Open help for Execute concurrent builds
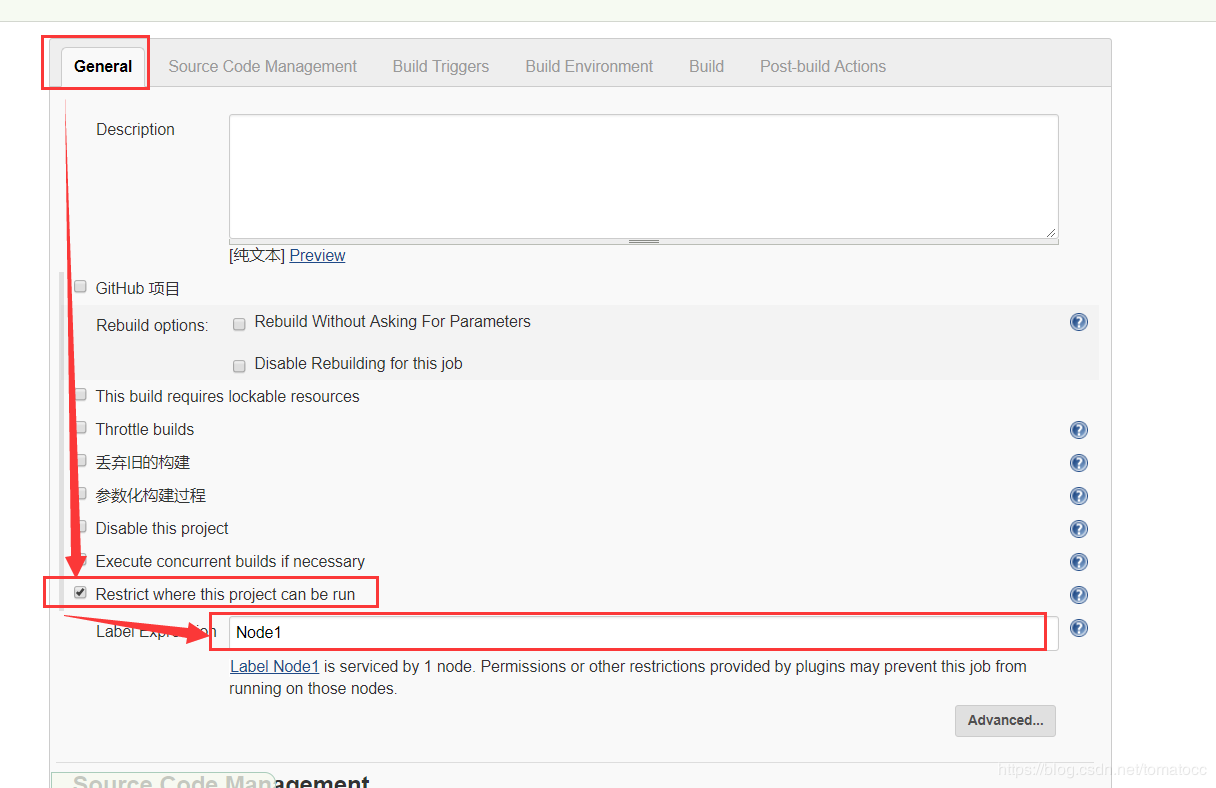Screen dimensions: 1216x788 (1078, 562)
